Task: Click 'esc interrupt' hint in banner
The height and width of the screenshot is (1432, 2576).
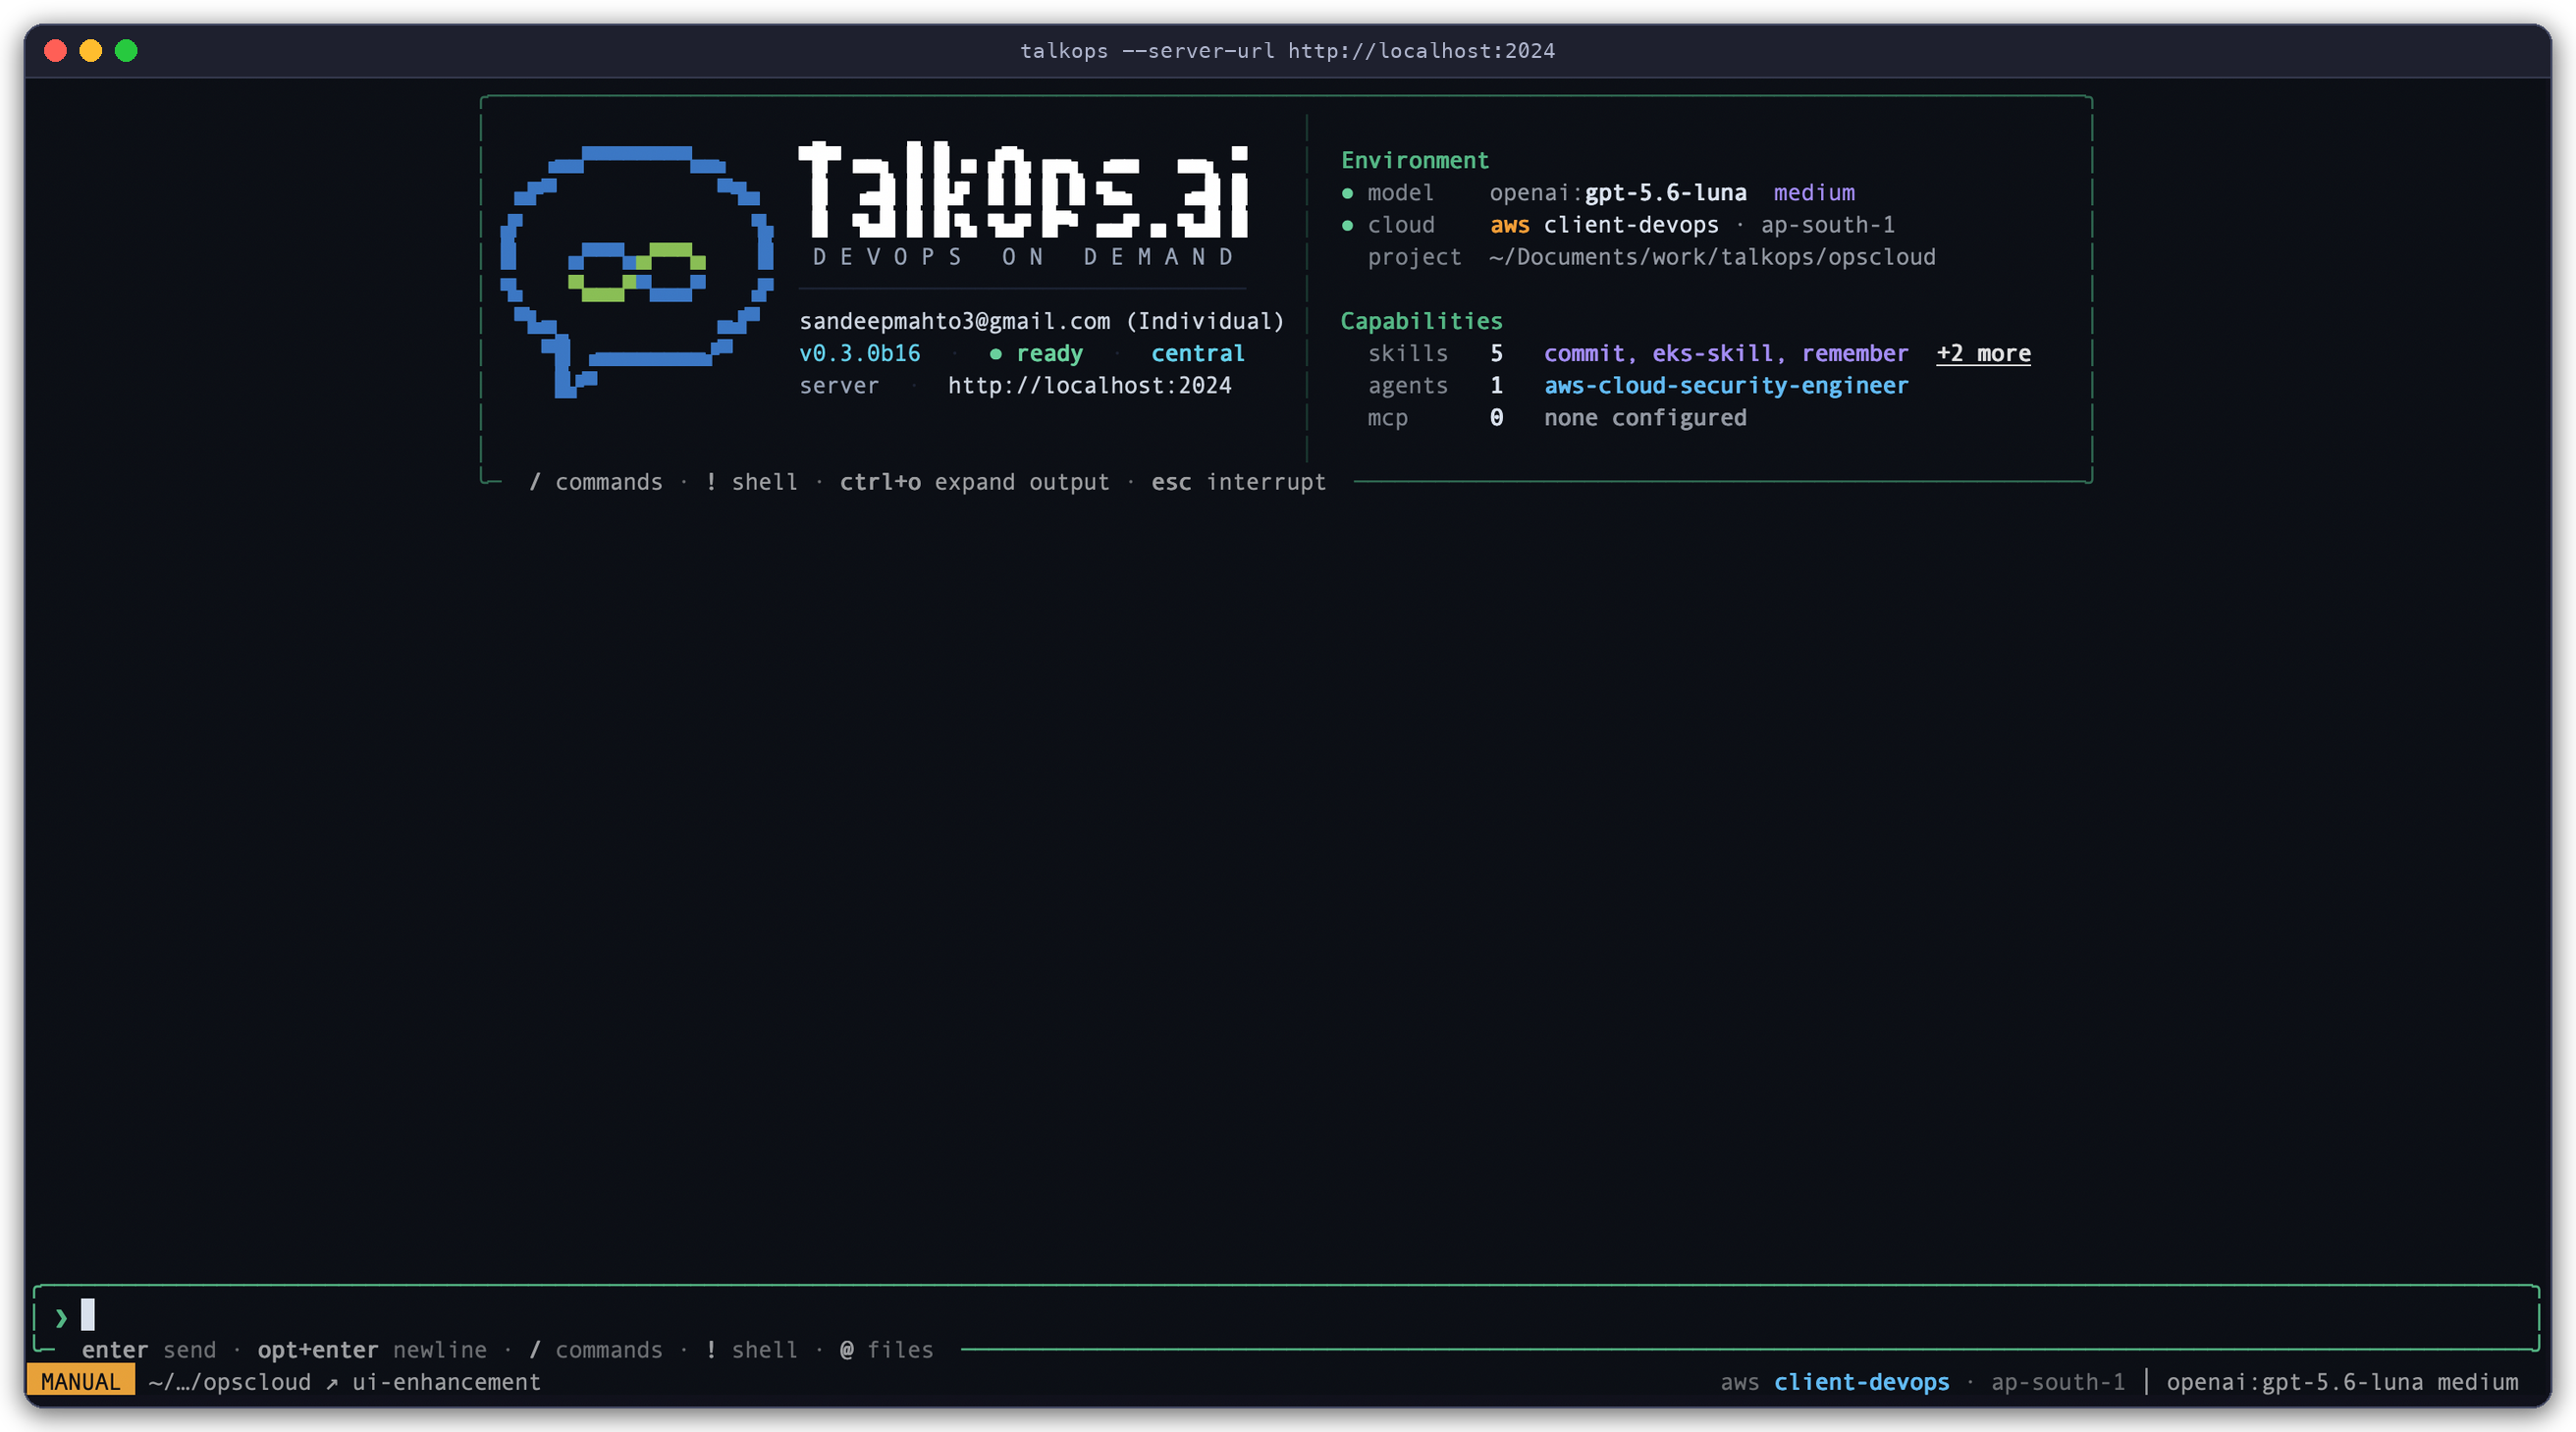Action: coord(1238,482)
